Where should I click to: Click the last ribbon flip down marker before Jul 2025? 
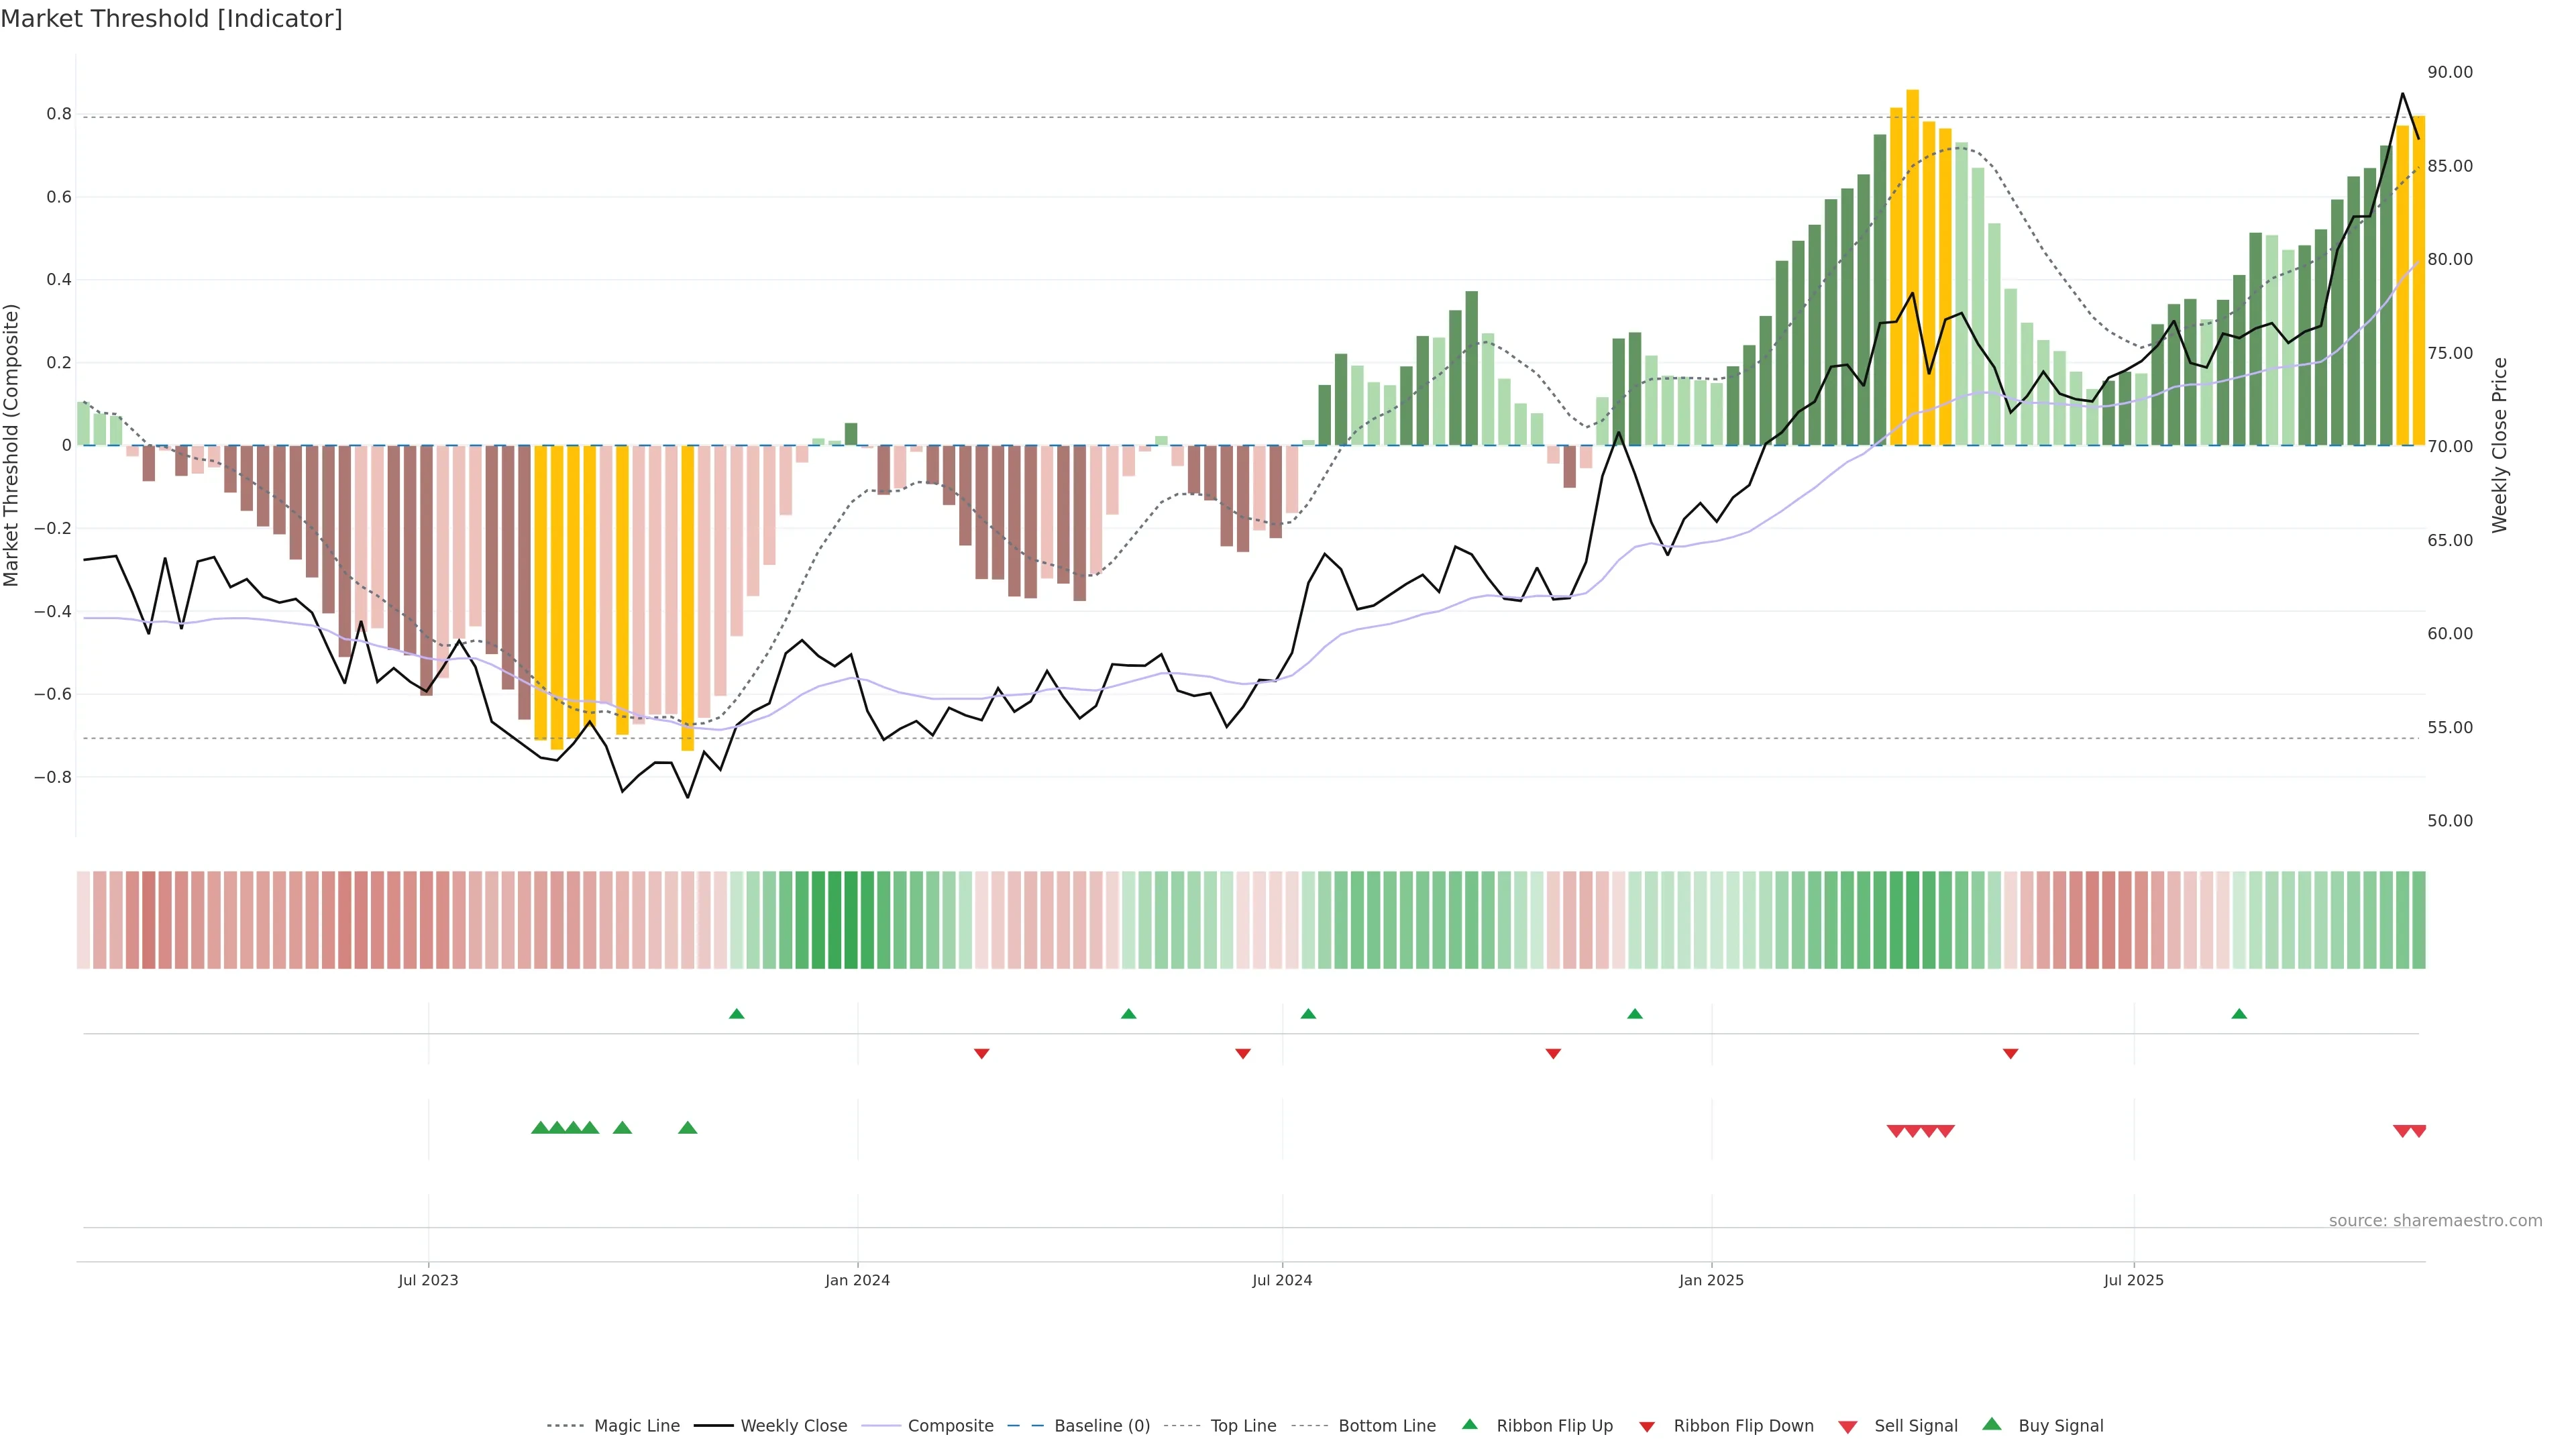tap(2010, 1054)
